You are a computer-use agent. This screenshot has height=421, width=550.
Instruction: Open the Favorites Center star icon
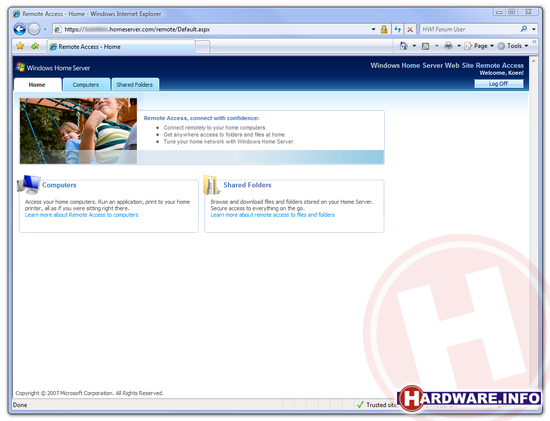(20, 46)
